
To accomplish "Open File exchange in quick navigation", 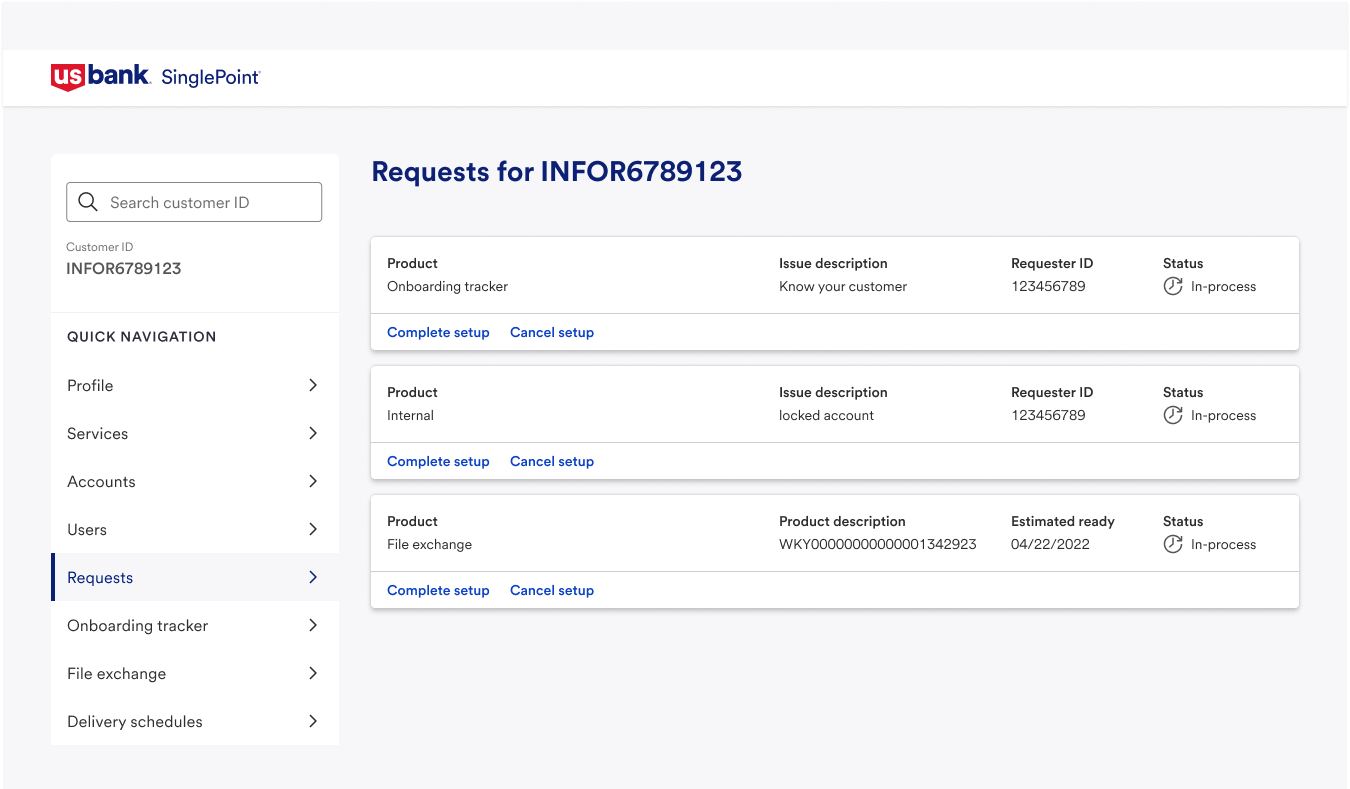I will point(195,673).
